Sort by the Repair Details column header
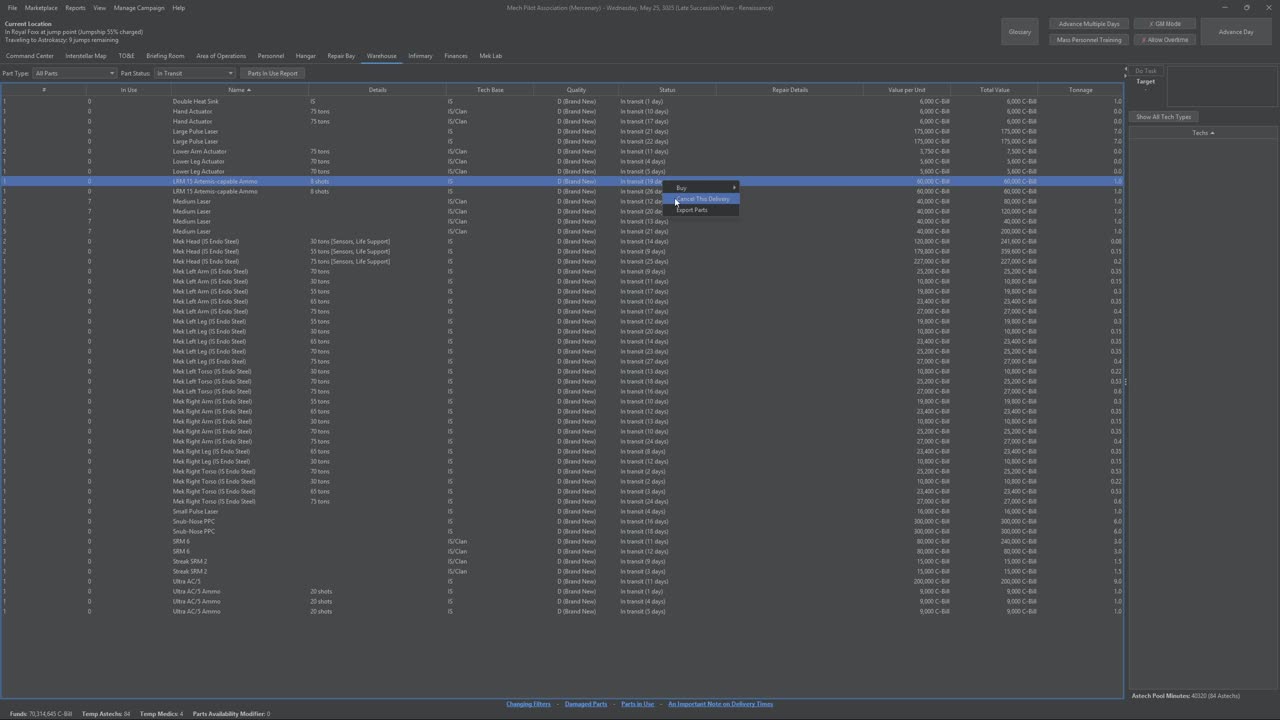The image size is (1280, 720). 790,90
